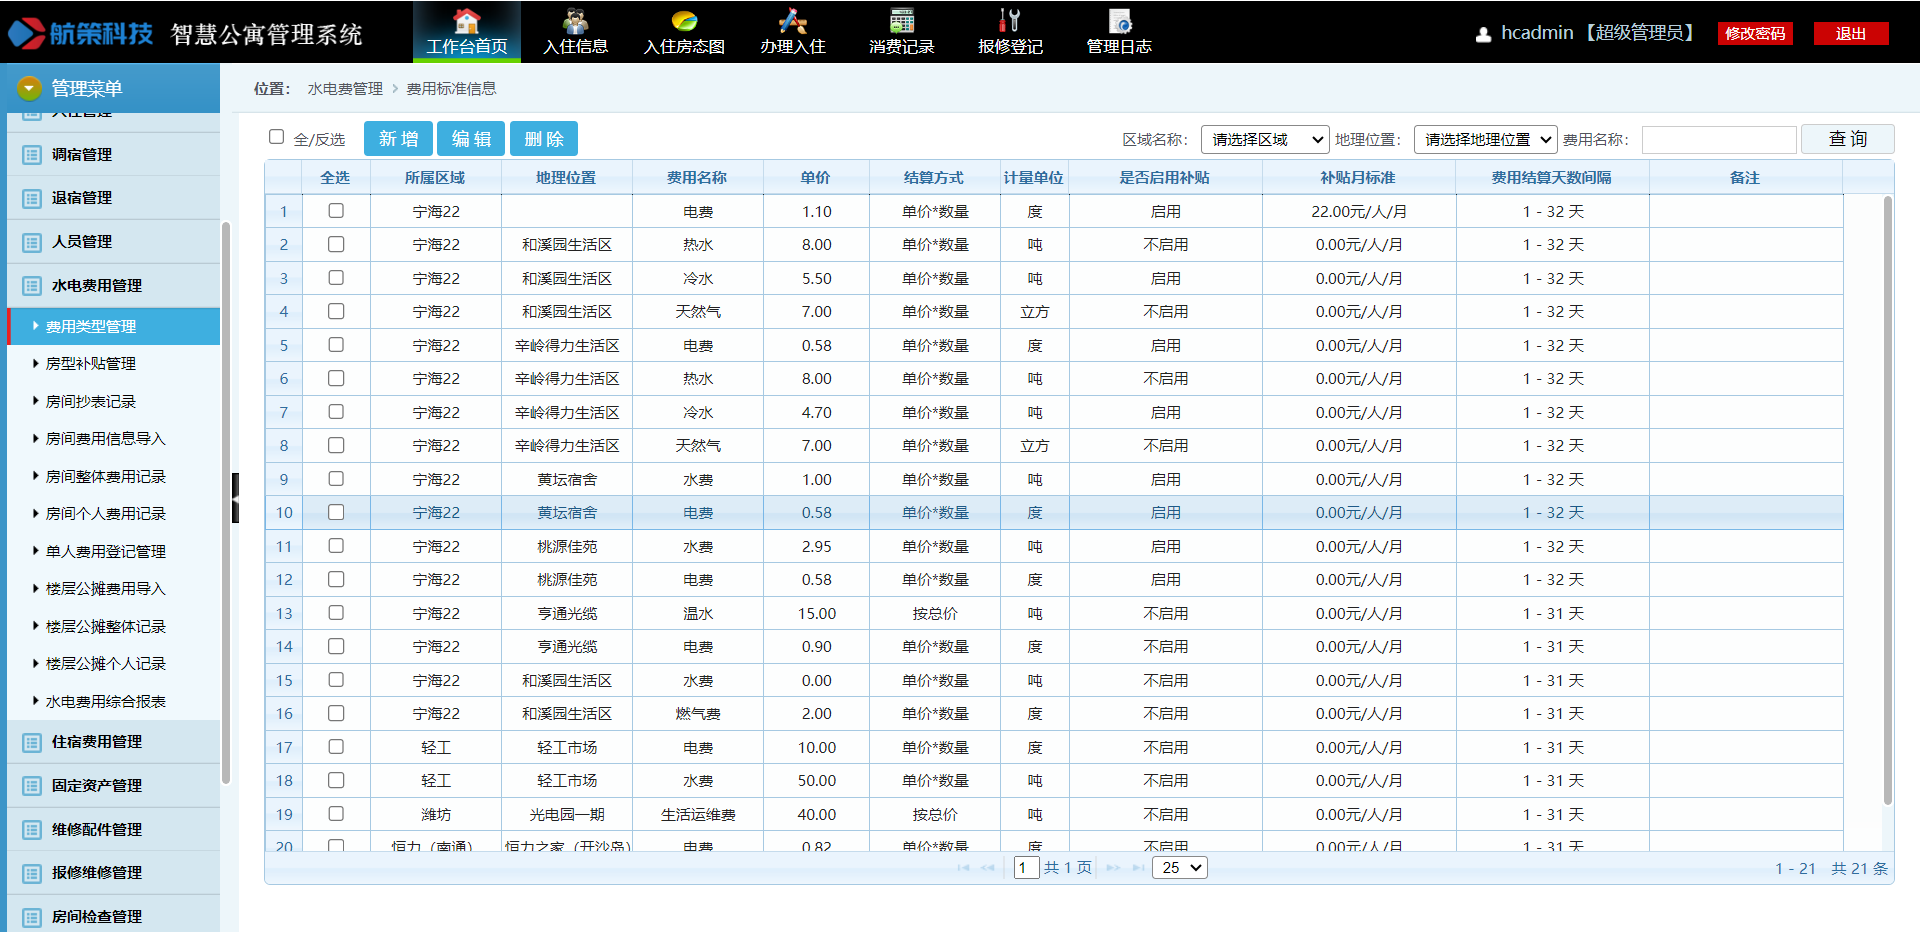The height and width of the screenshot is (932, 1920).
Task: Click the 水电费管理 breadcrumb
Action: click(345, 89)
